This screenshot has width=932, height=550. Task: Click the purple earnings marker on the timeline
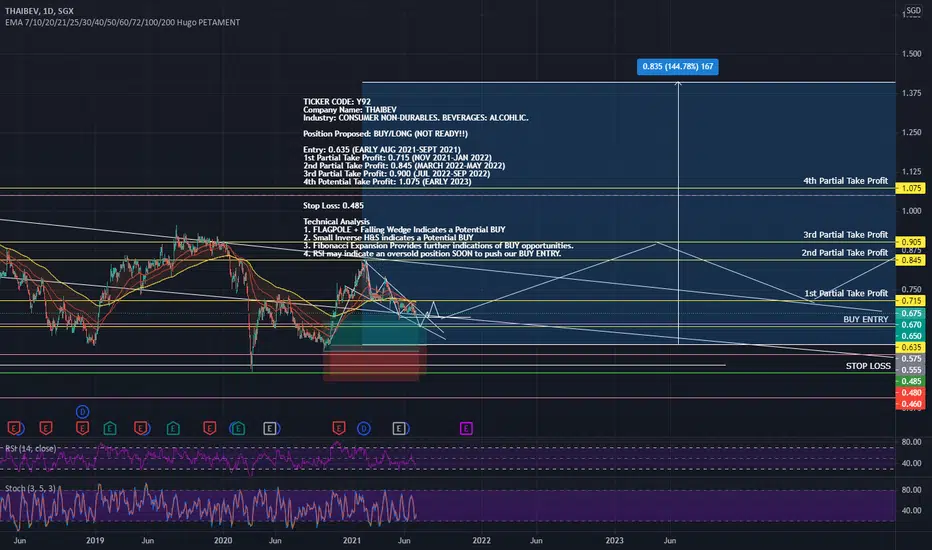[466, 428]
